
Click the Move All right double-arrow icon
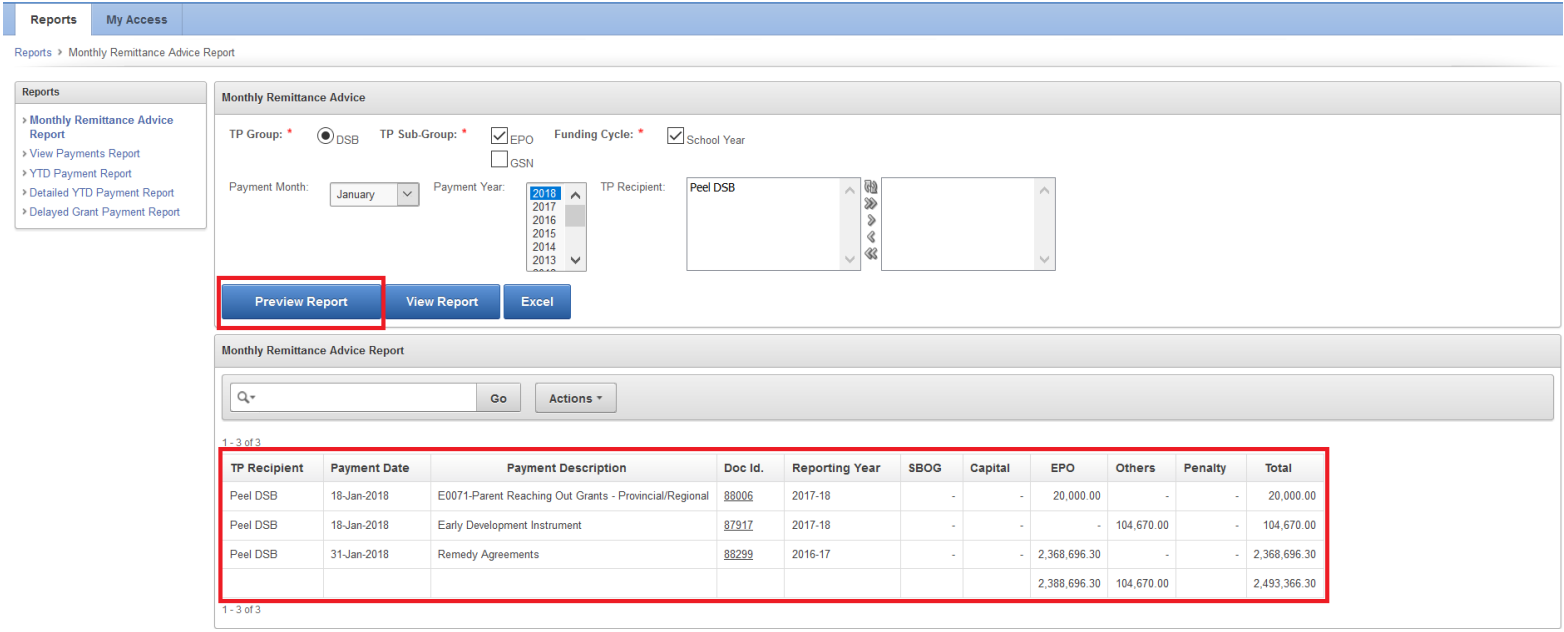tap(870, 203)
